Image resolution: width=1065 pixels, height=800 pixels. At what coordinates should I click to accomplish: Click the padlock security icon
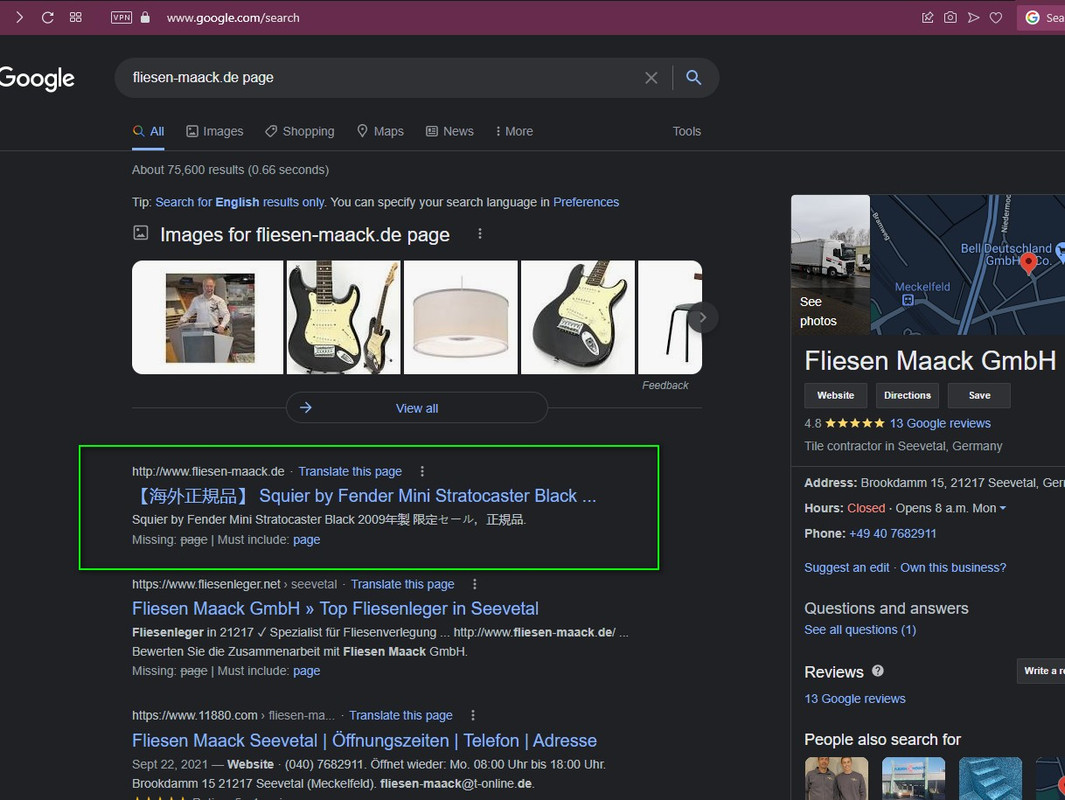(x=145, y=18)
